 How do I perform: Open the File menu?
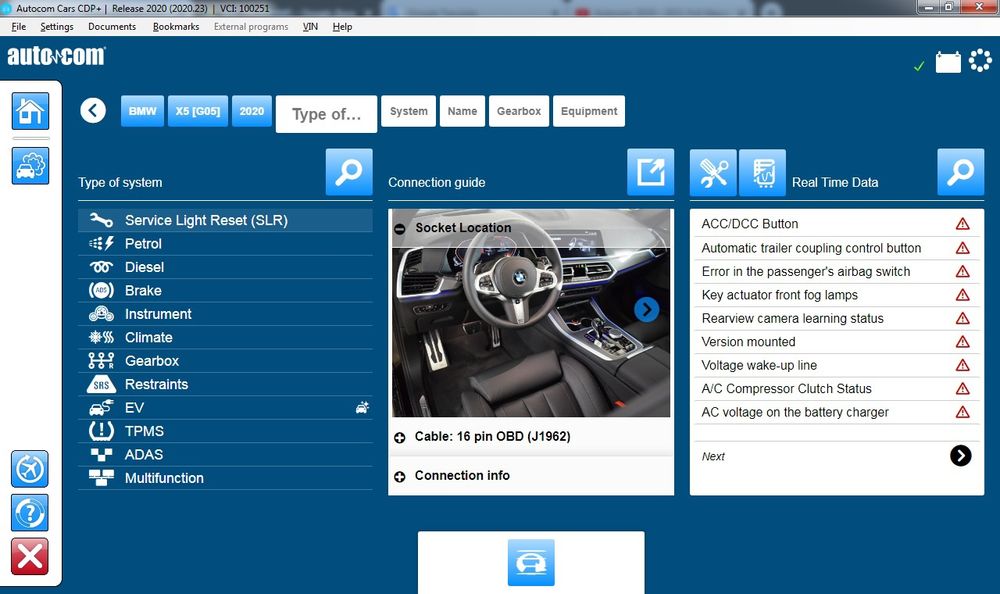click(x=18, y=27)
